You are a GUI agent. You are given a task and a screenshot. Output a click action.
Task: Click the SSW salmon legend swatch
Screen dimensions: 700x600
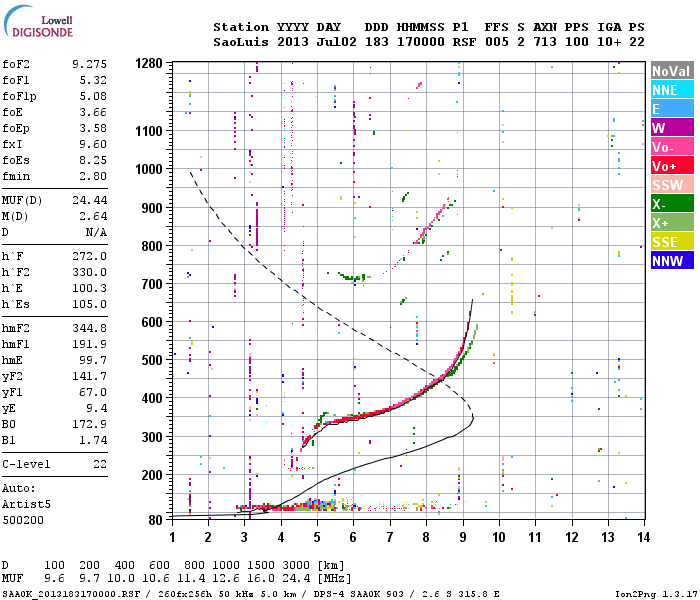(672, 184)
